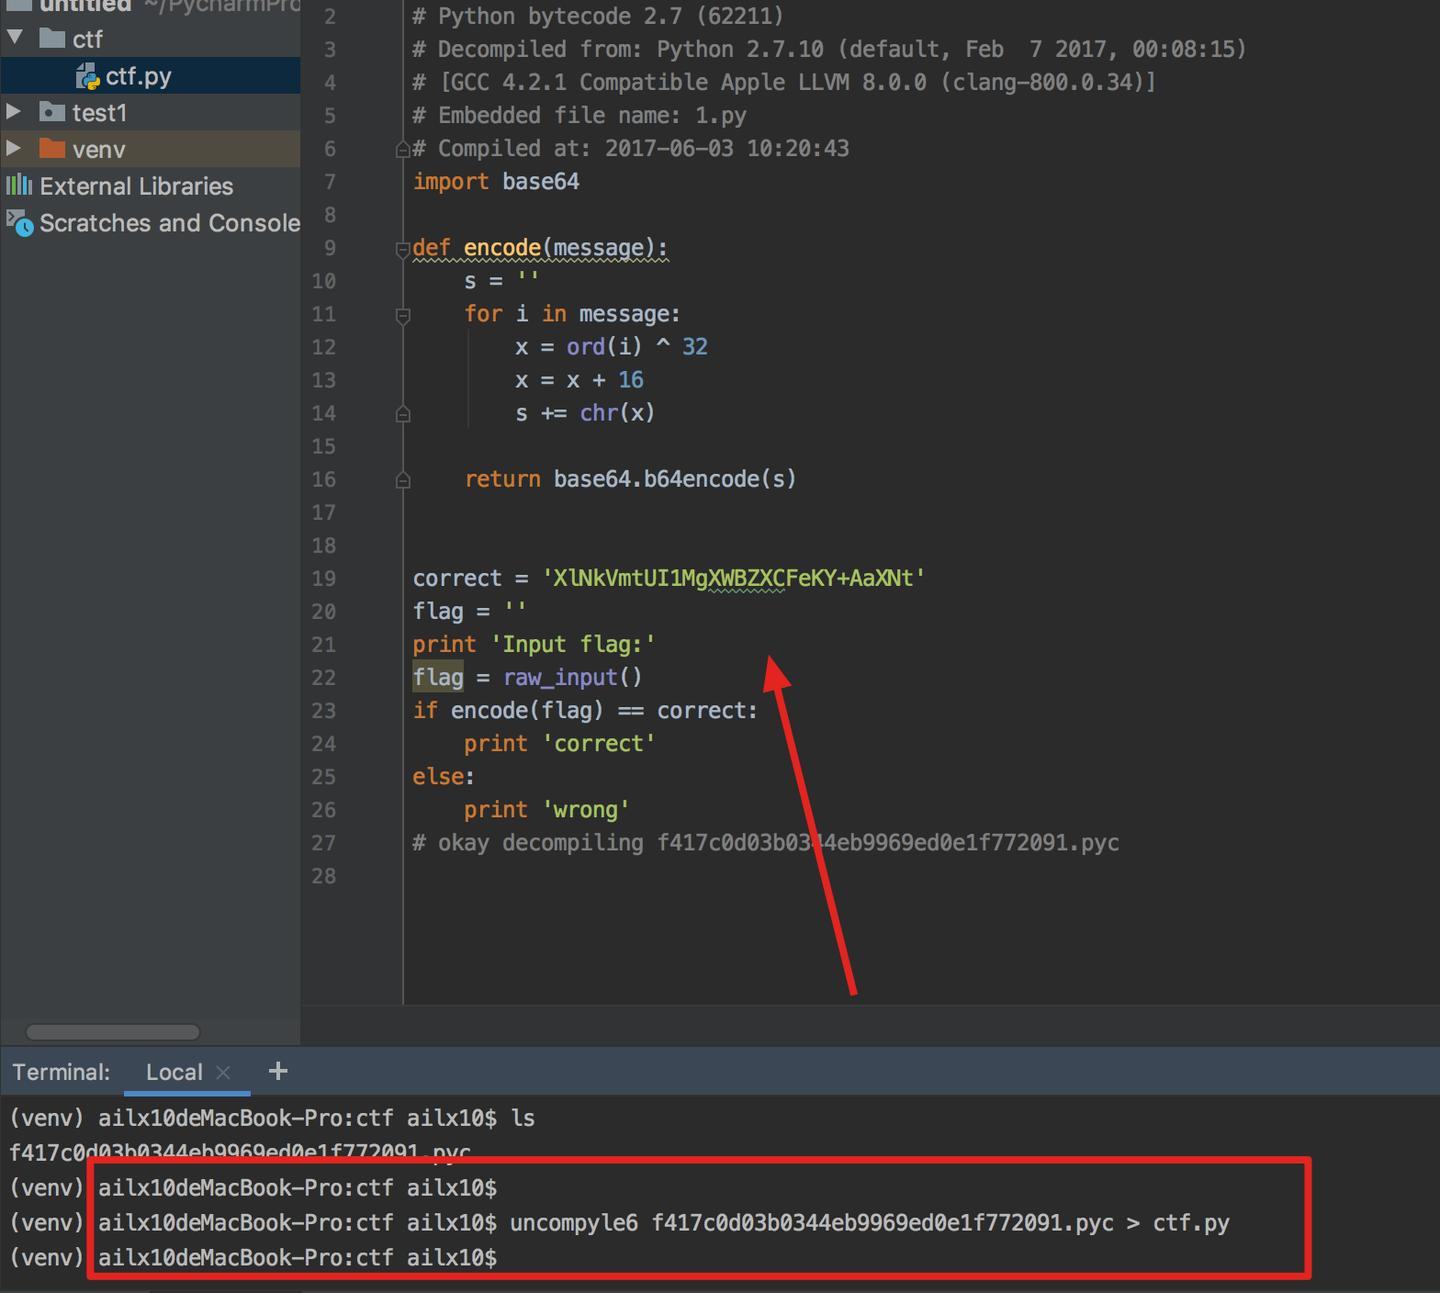
Task: Expand the venv folder
Action: pos(13,148)
